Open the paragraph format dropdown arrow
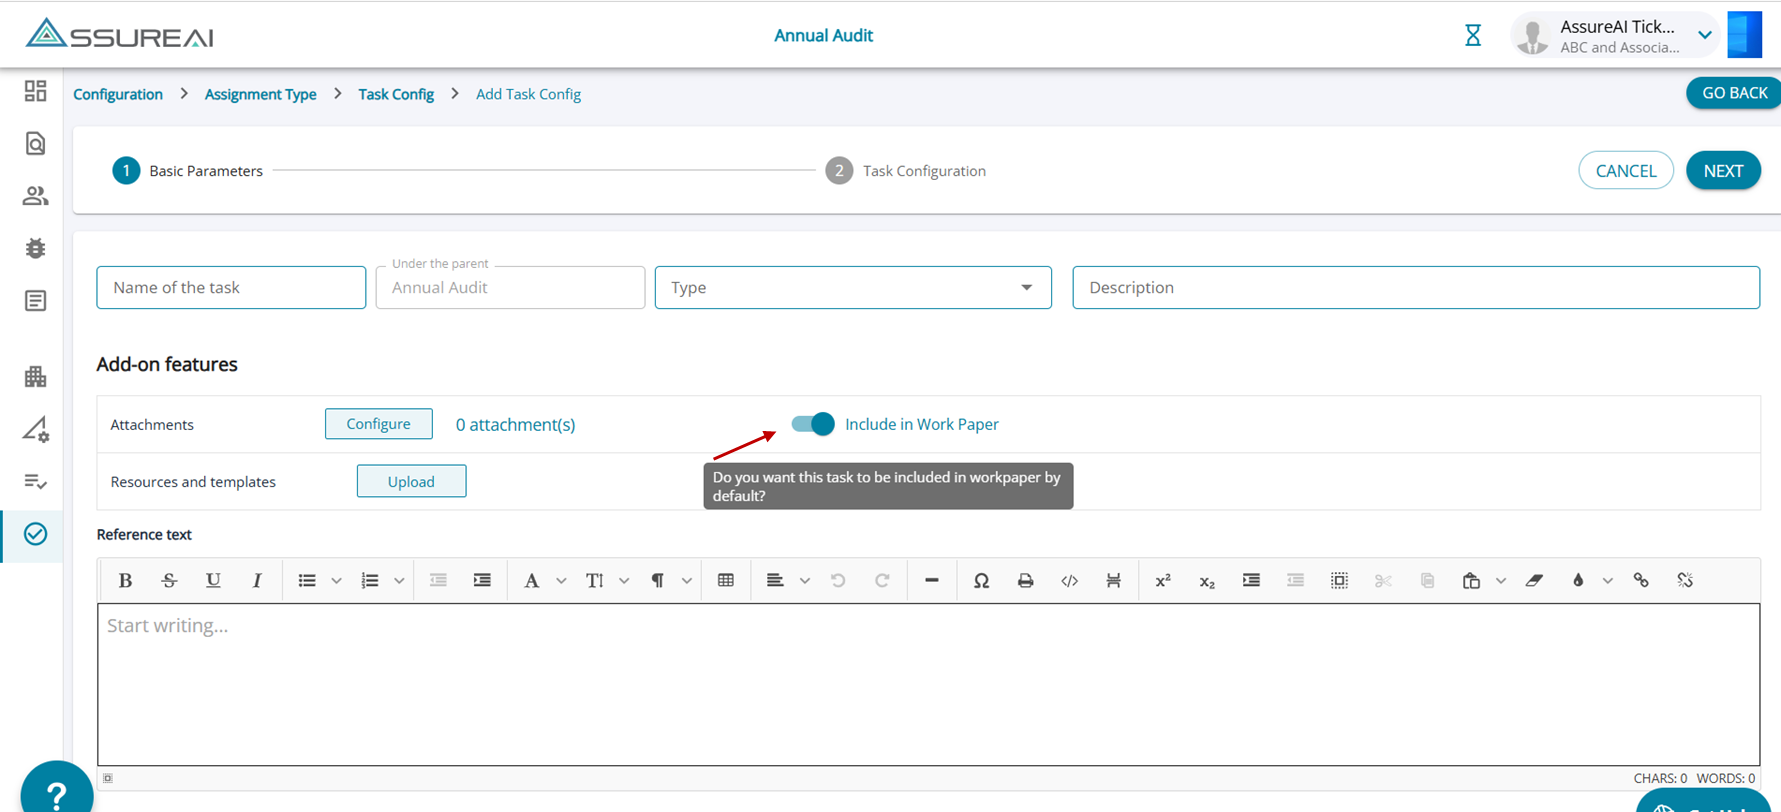1781x812 pixels. coord(687,581)
